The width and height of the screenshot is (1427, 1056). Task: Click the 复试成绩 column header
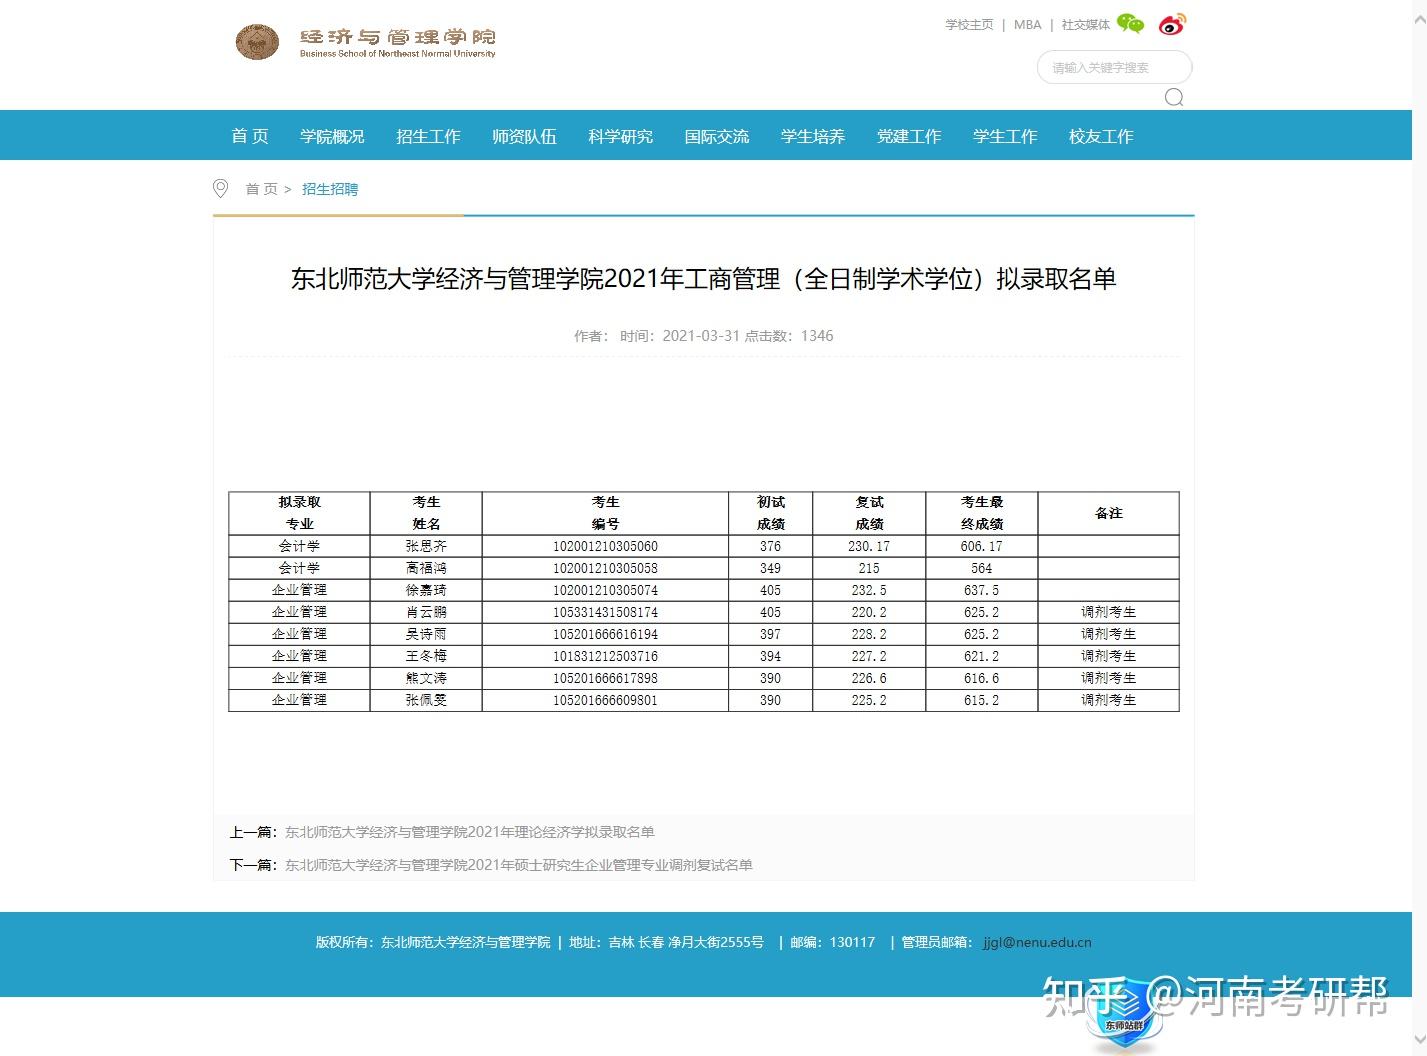pyautogui.click(x=869, y=513)
